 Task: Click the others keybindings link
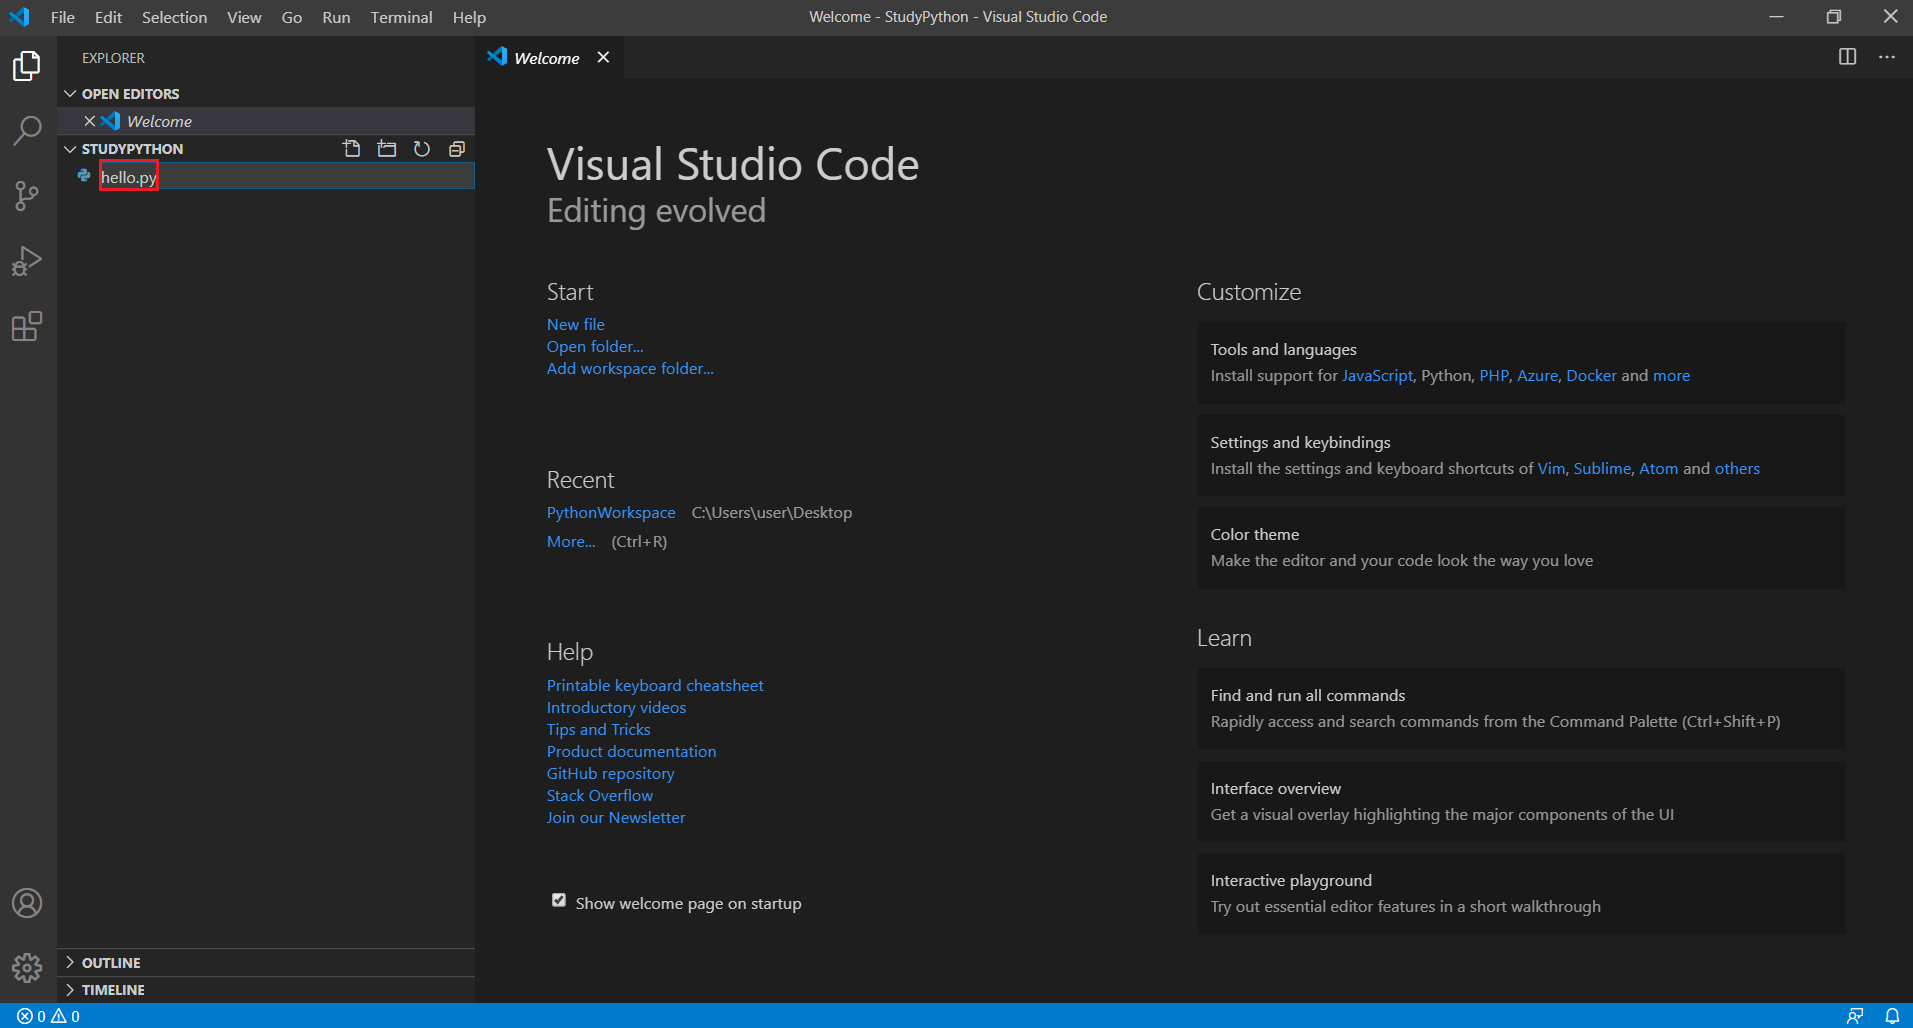coord(1737,468)
